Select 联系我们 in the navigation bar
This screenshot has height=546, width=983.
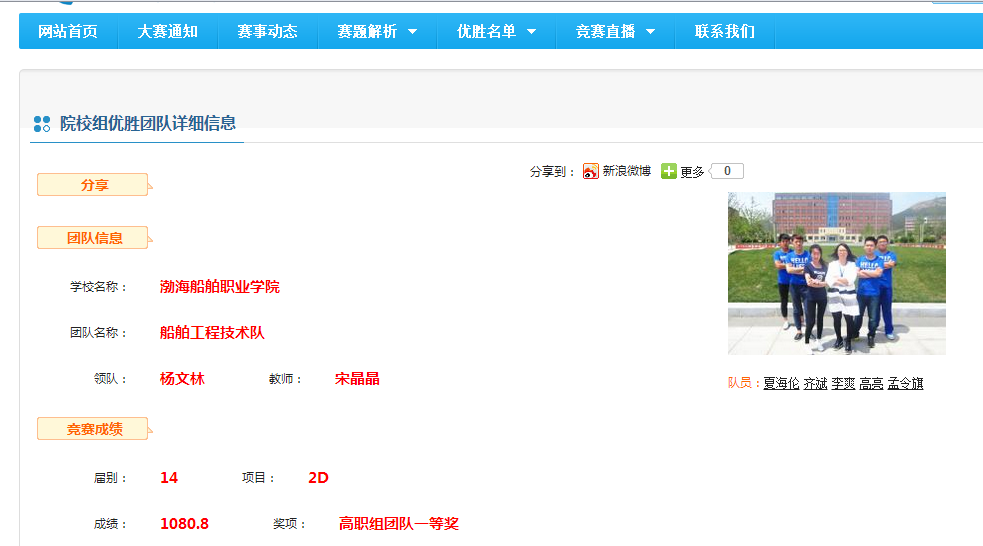click(725, 32)
